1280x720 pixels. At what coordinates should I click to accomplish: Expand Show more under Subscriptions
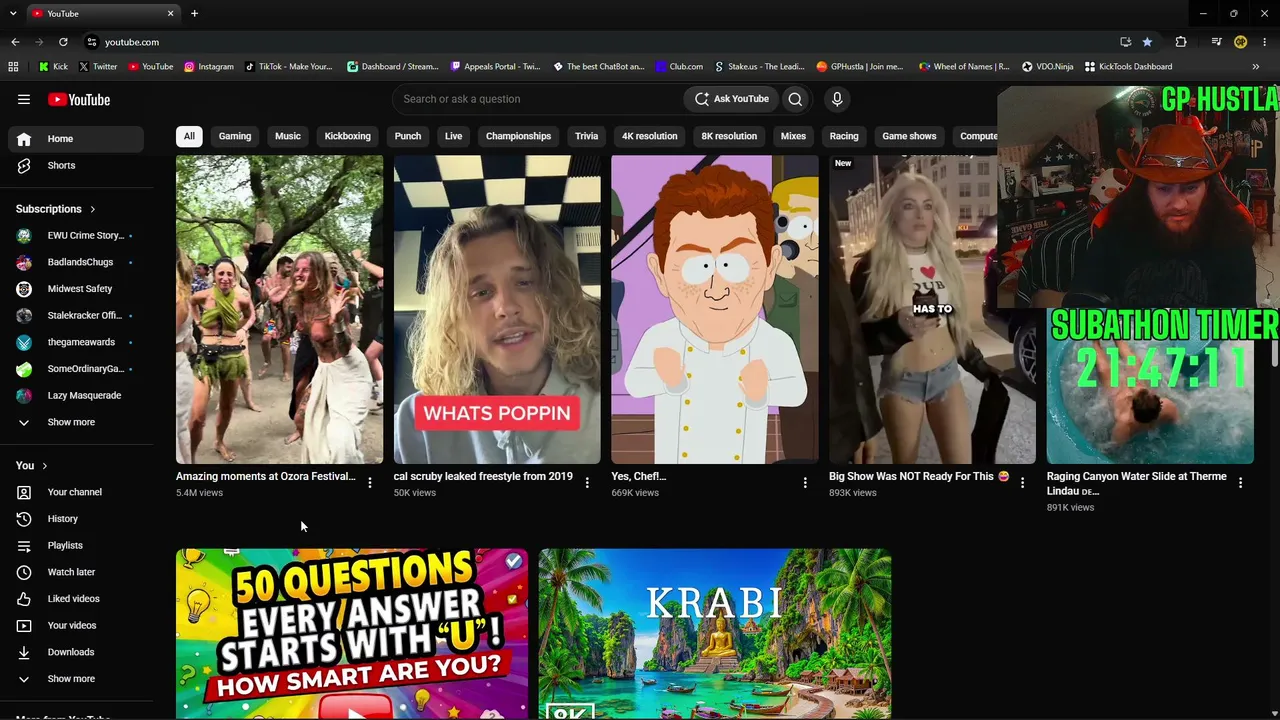(x=72, y=422)
